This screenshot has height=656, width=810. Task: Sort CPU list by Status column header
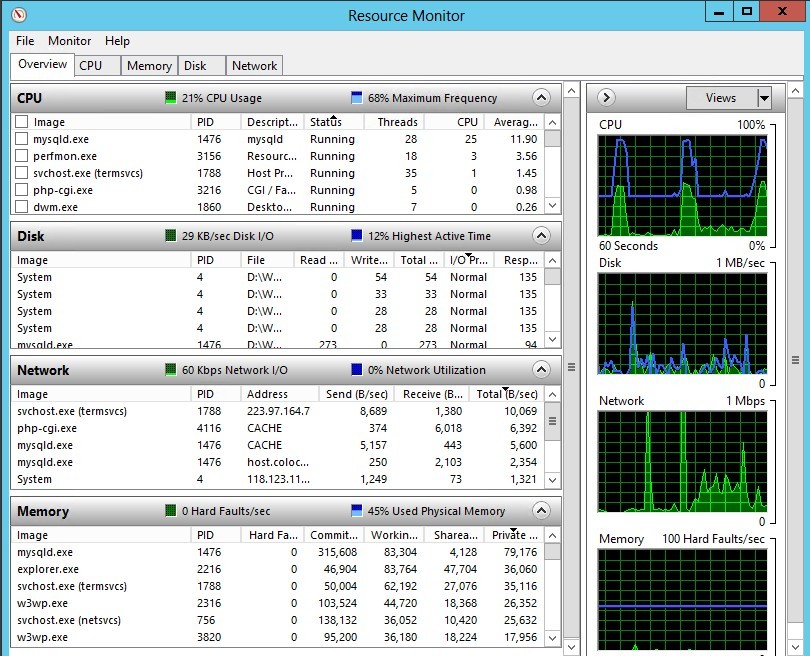coord(334,122)
